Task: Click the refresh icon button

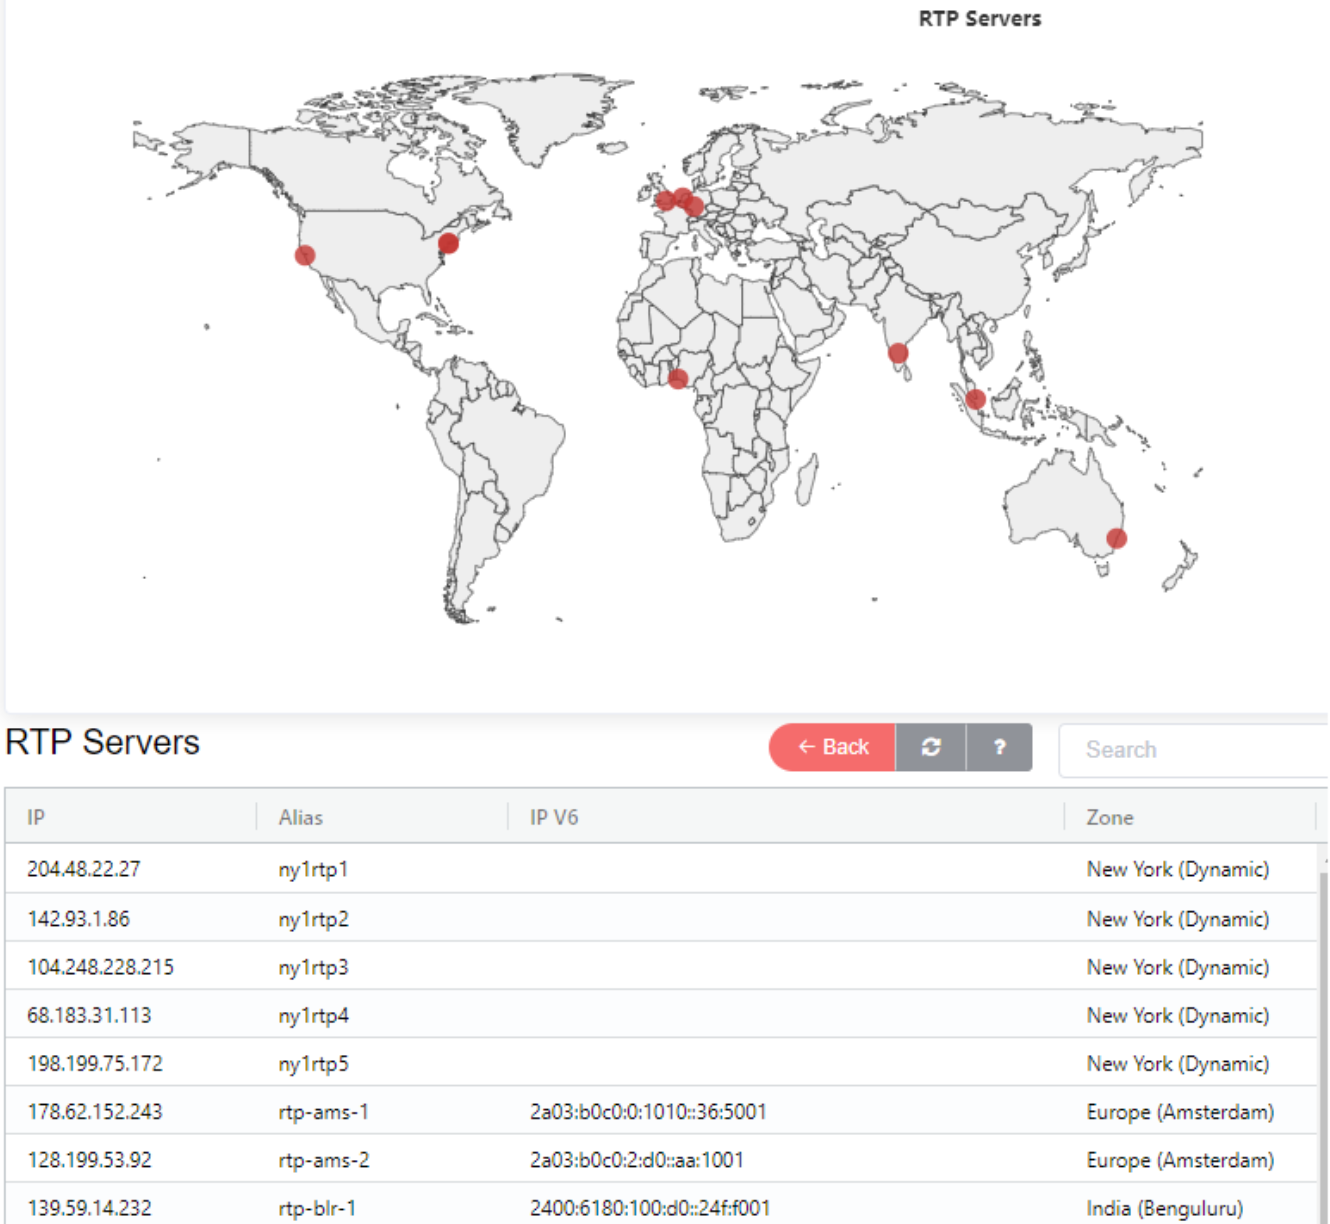Action: coord(930,747)
